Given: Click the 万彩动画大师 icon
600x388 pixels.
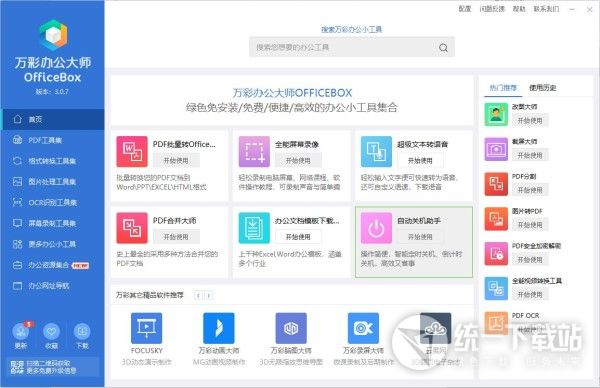Looking at the screenshot, I should coord(218,328).
